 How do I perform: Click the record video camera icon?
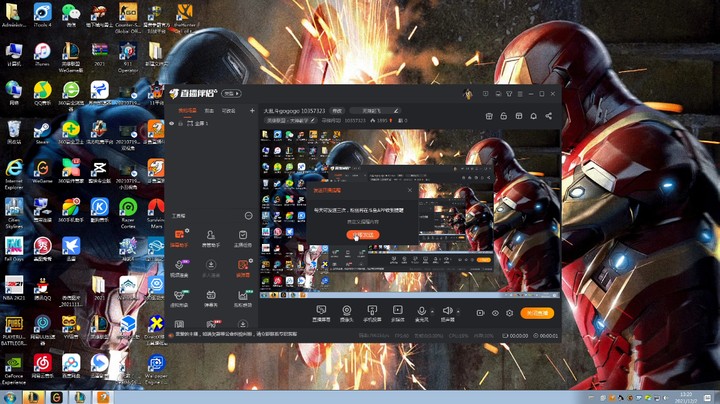click(x=480, y=313)
